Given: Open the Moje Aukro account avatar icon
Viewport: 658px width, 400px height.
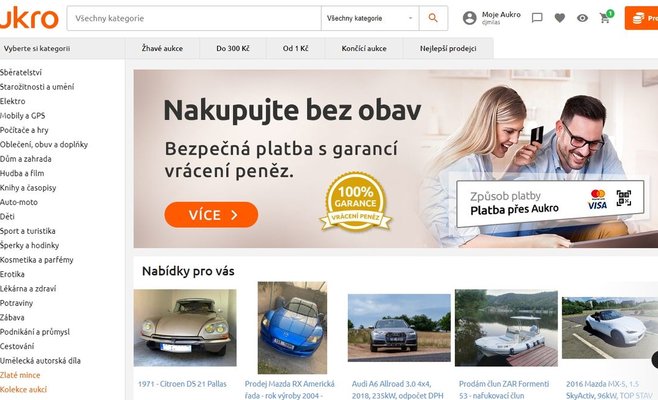Looking at the screenshot, I should pyautogui.click(x=469, y=18).
